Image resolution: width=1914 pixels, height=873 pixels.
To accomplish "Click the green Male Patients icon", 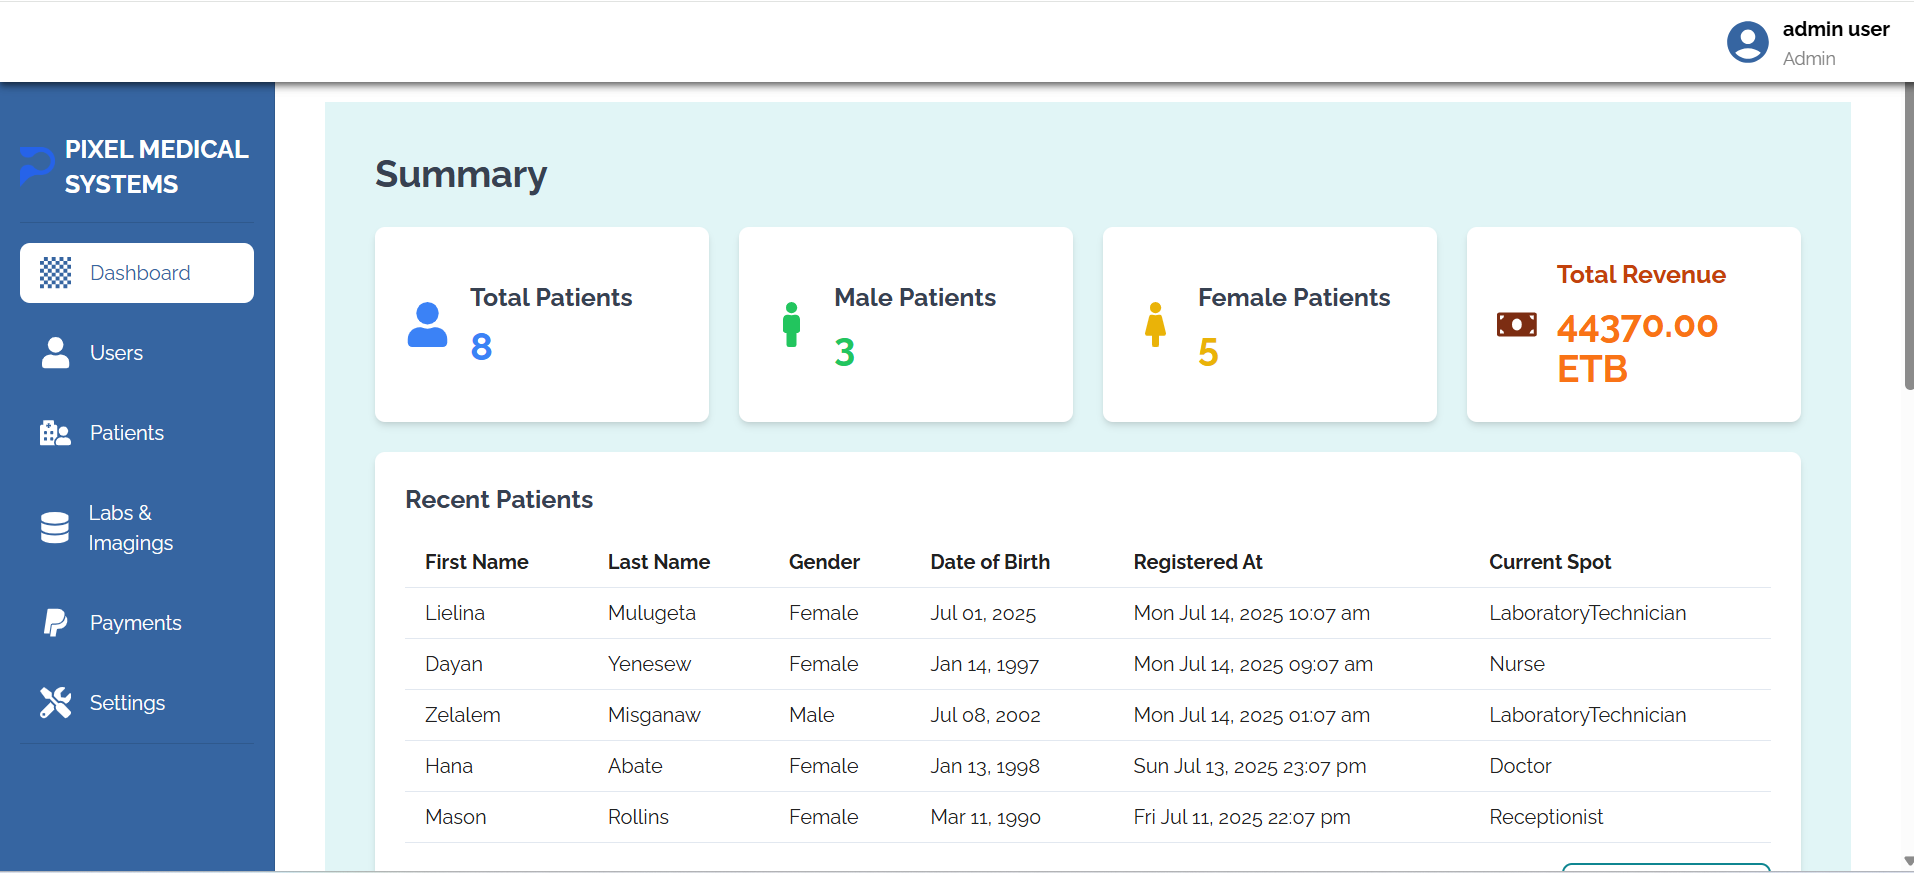I will pos(792,325).
